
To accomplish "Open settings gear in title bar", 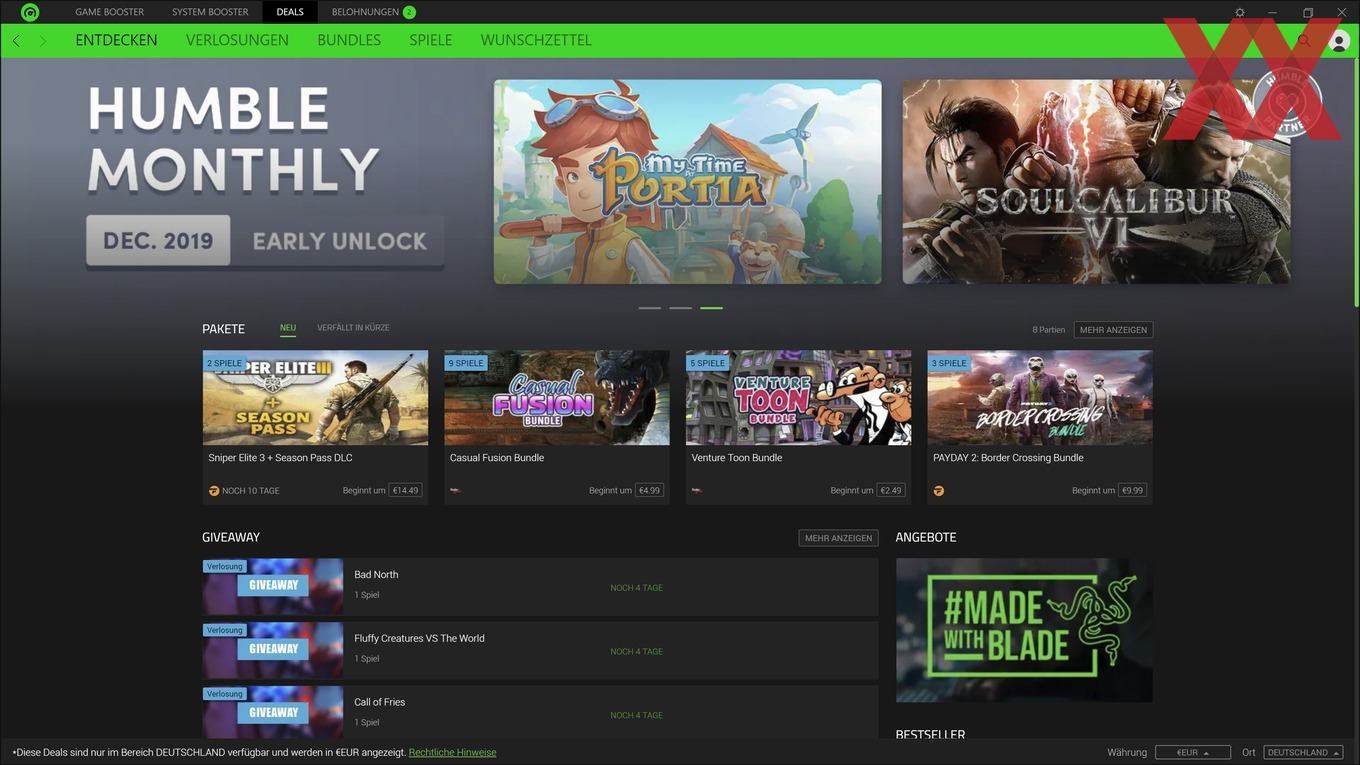I will 1240,12.
